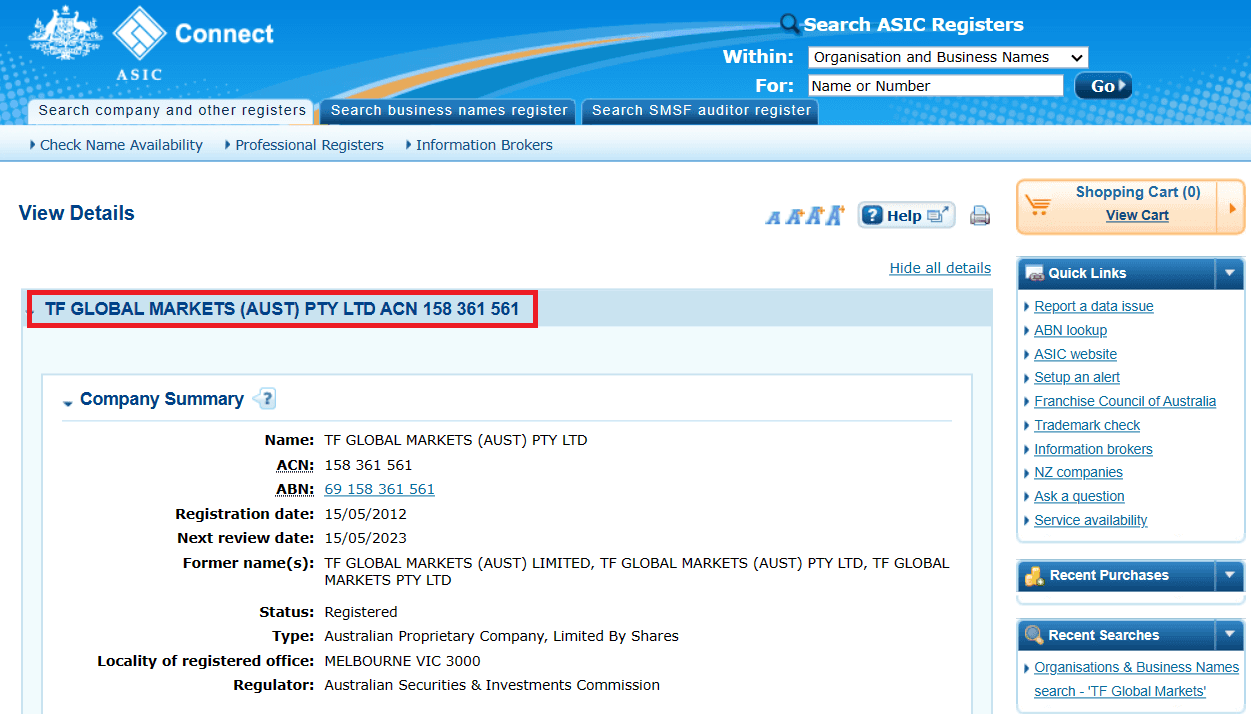Image resolution: width=1251 pixels, height=718 pixels.
Task: Open Service availability quick link
Action: tap(1091, 520)
